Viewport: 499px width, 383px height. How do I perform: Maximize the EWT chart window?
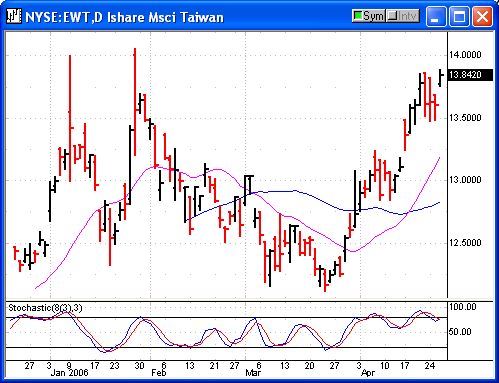tap(459, 17)
